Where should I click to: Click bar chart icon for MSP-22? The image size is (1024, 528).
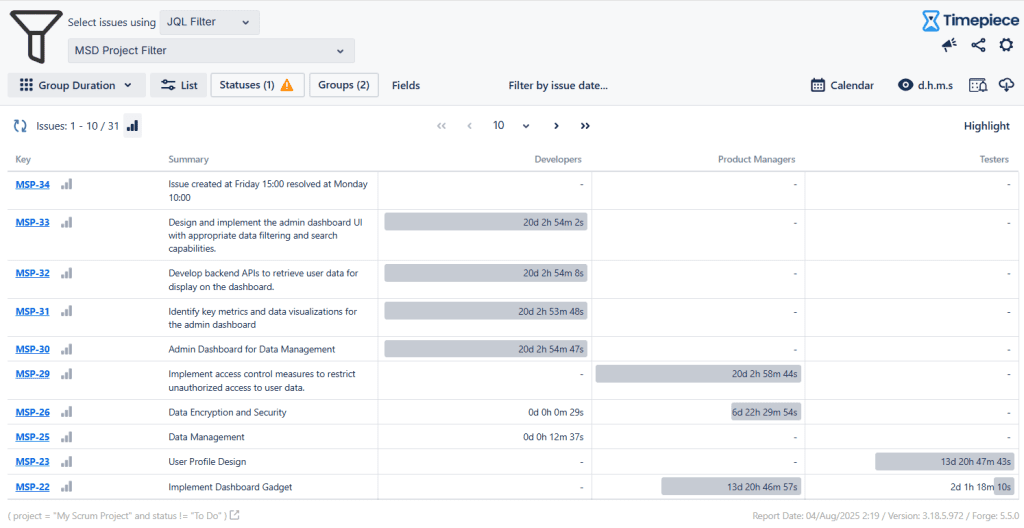(67, 486)
